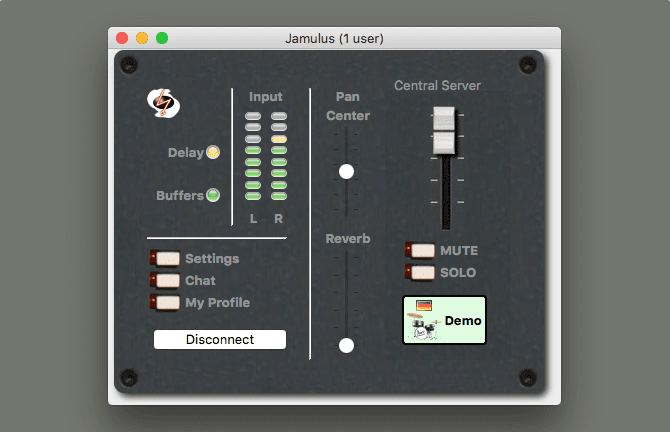Solo the Central Server channel
Viewport: 670px width, 432px height.
[421, 272]
